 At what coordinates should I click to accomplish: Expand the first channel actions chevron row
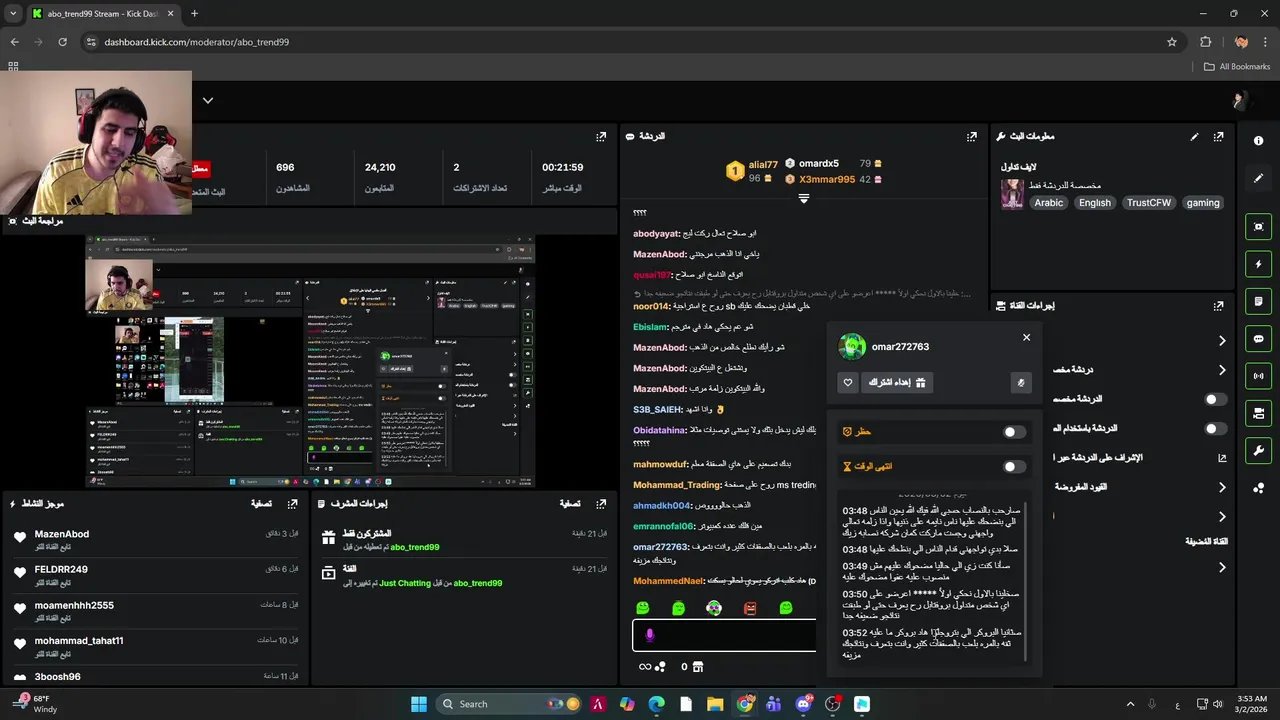[1221, 341]
